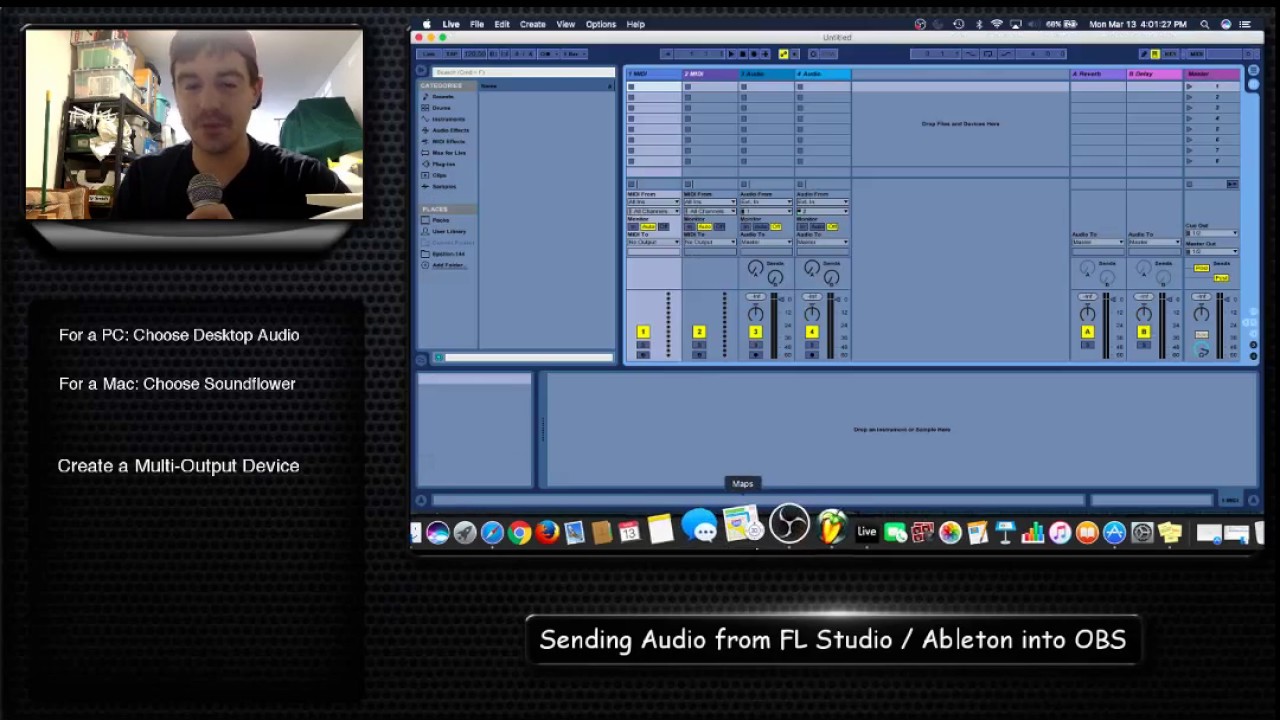Open the Notes app in the Dock

tap(660, 530)
